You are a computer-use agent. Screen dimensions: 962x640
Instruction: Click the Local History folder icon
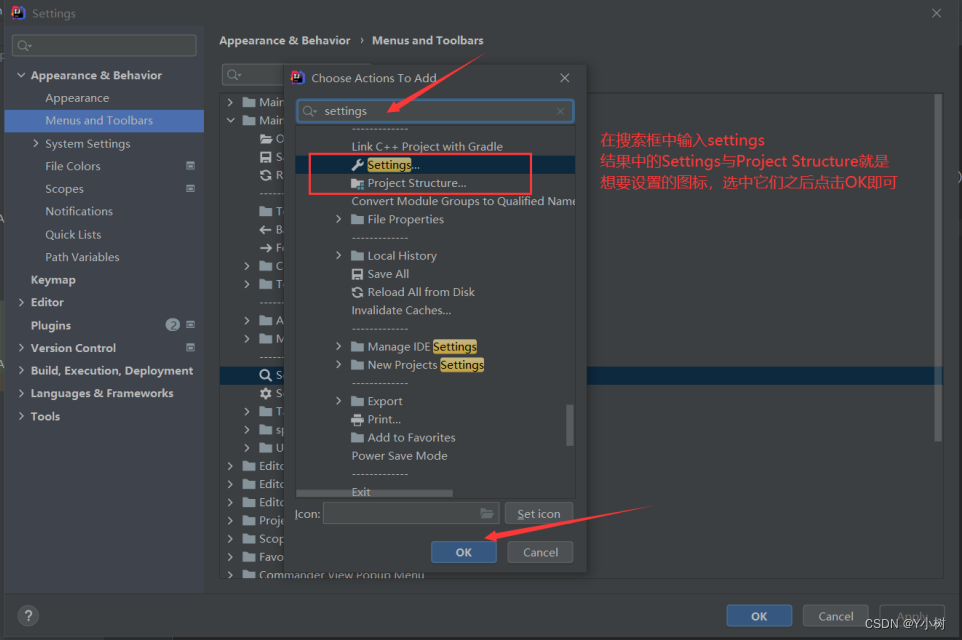(x=358, y=256)
